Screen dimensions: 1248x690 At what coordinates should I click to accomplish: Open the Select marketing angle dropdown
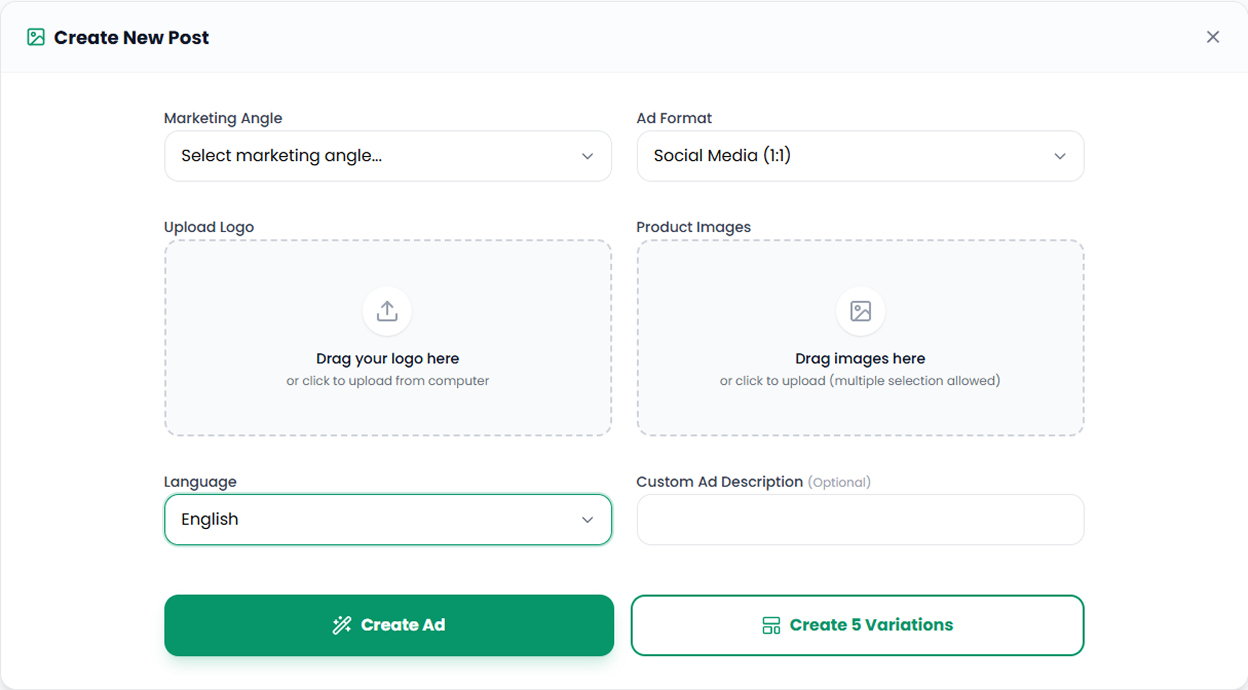(387, 156)
